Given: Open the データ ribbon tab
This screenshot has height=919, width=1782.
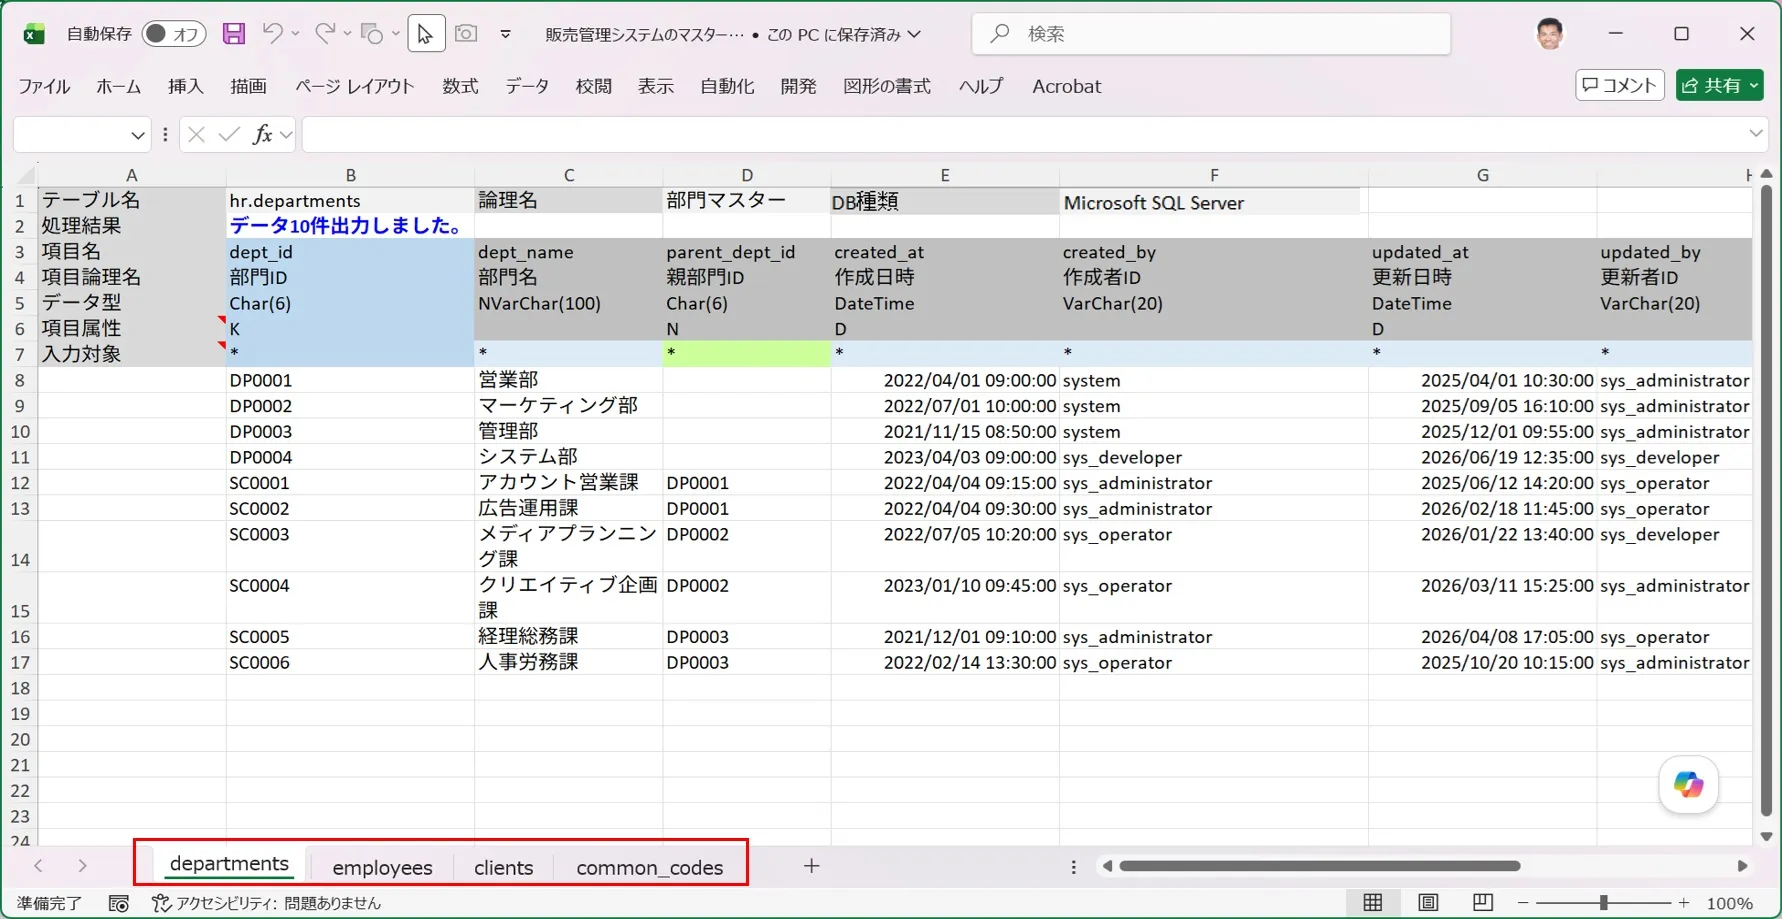Looking at the screenshot, I should click(x=527, y=86).
